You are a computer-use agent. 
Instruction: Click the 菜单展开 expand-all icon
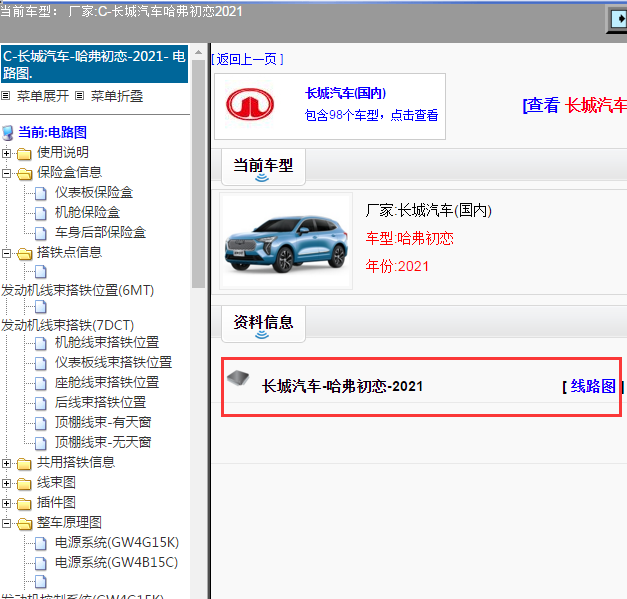click(6, 96)
